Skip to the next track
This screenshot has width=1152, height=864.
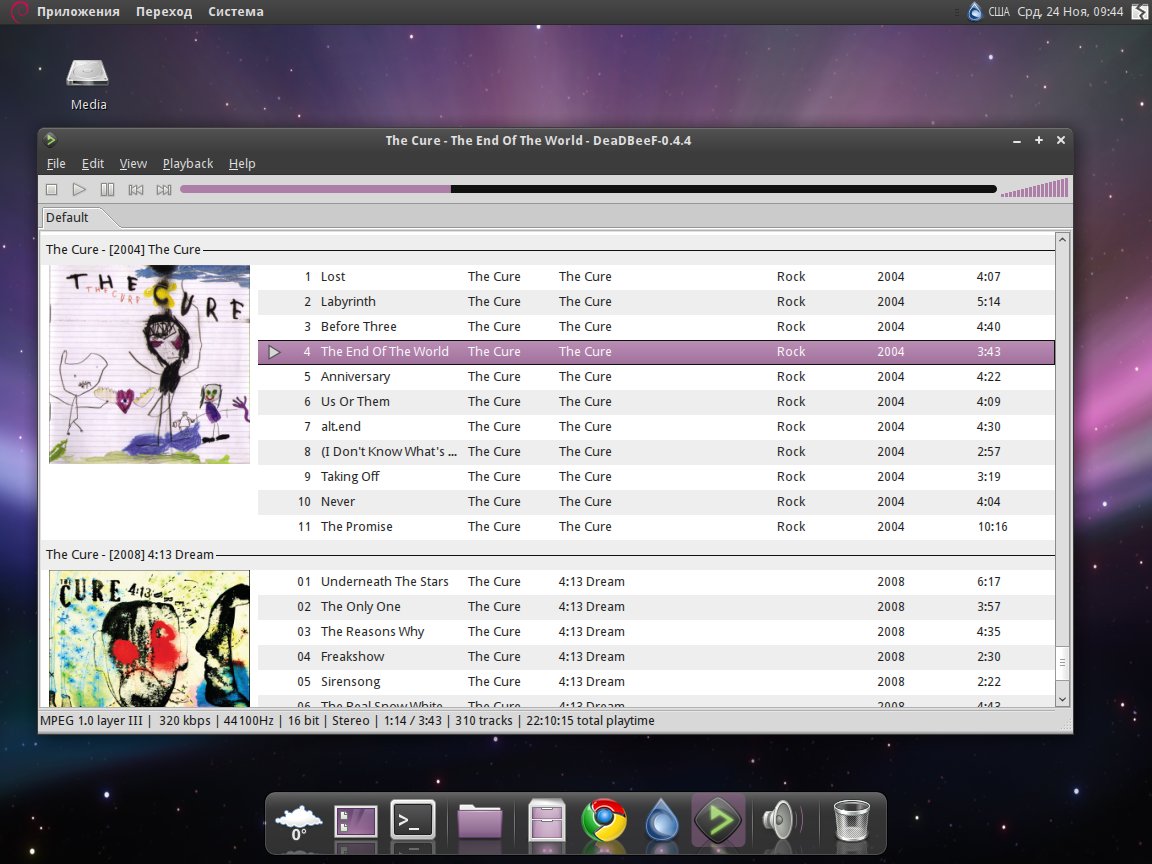(x=164, y=190)
